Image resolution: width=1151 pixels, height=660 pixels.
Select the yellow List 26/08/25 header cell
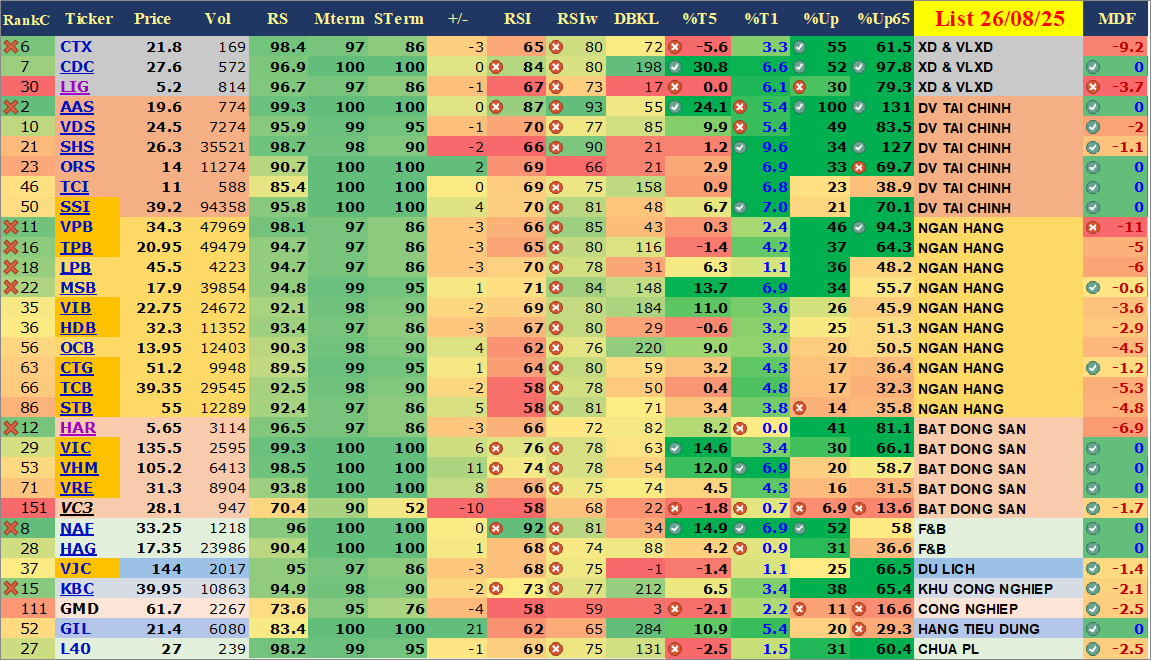click(x=998, y=18)
